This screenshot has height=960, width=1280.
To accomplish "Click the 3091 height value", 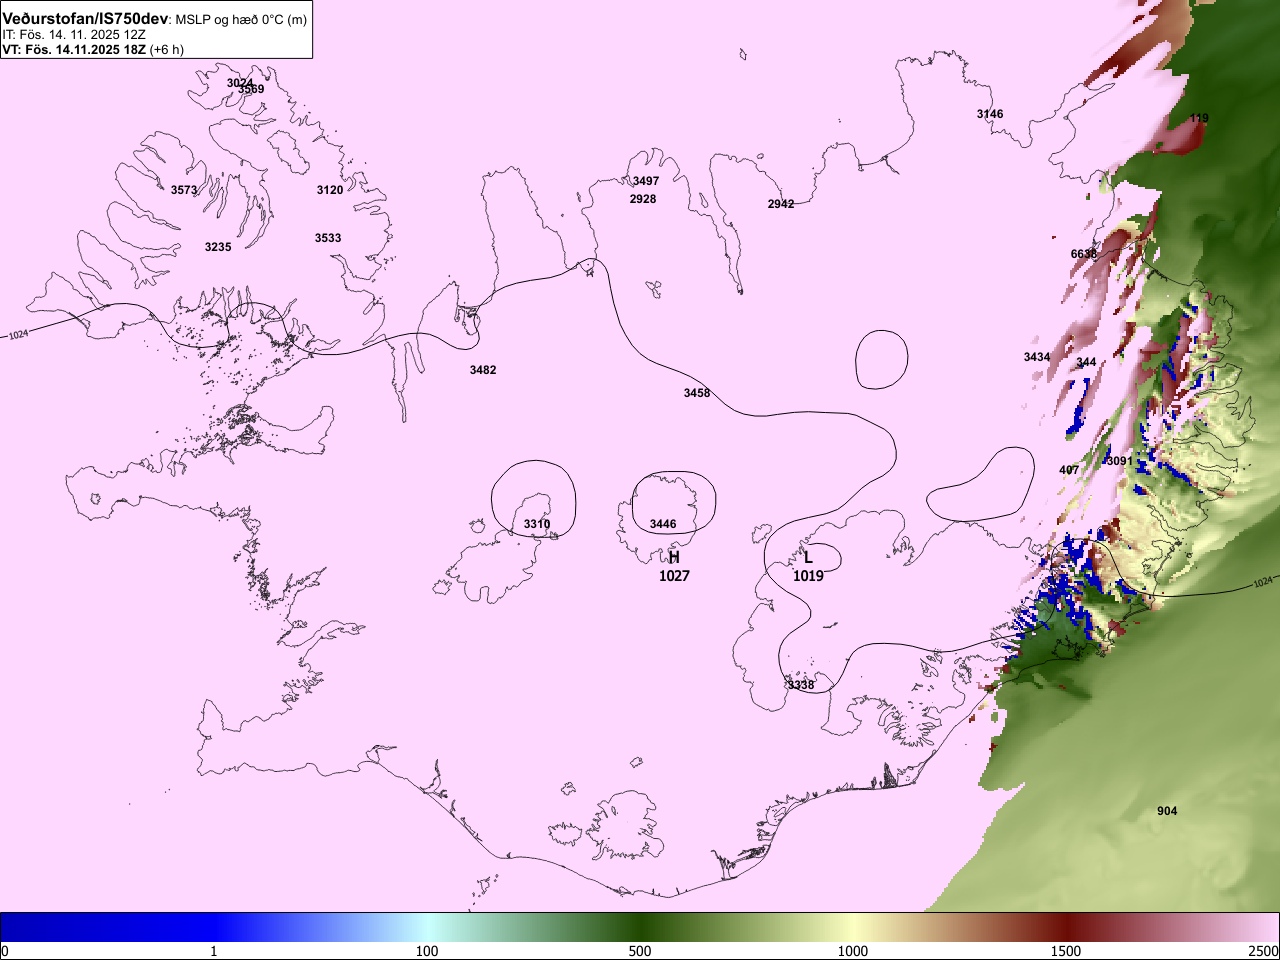I will point(1120,461).
